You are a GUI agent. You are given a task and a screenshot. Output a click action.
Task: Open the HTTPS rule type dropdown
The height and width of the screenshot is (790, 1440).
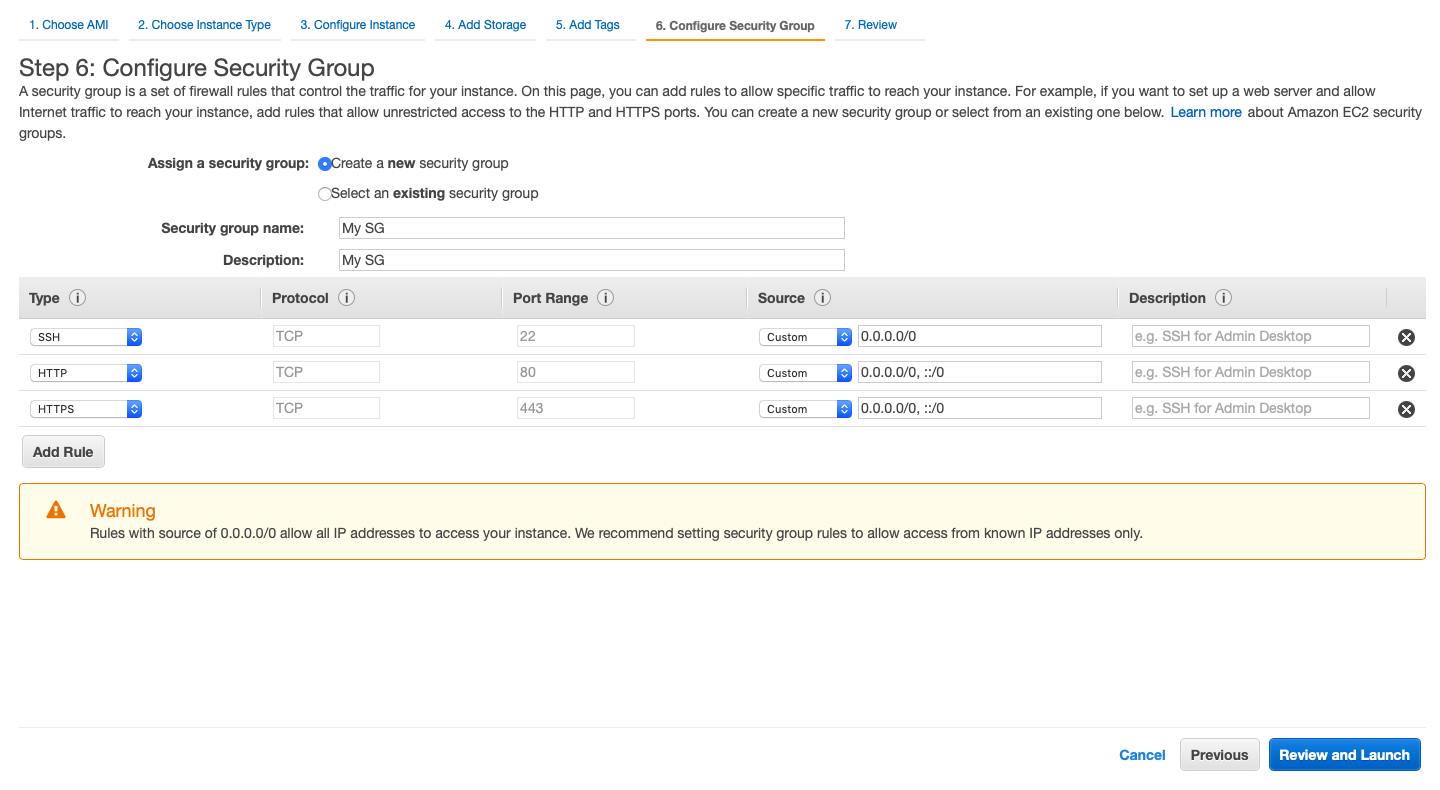click(x=86, y=409)
